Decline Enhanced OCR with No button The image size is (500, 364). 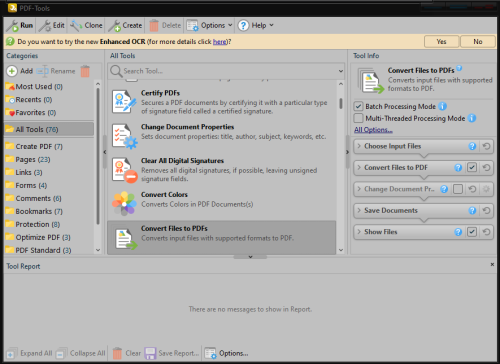478,42
